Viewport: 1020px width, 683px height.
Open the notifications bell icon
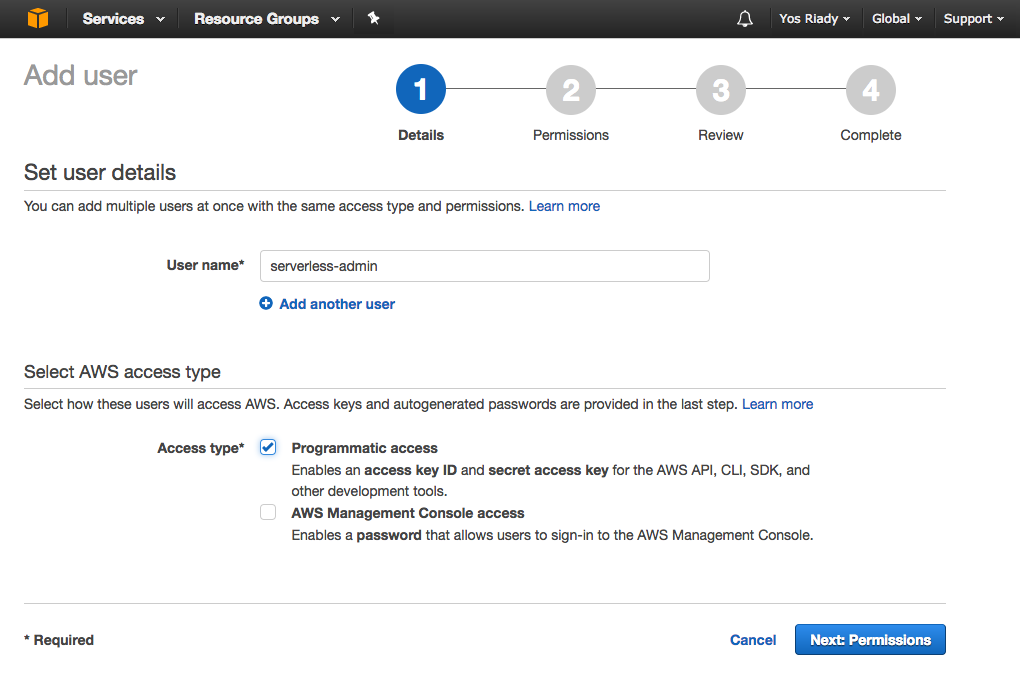[744, 19]
